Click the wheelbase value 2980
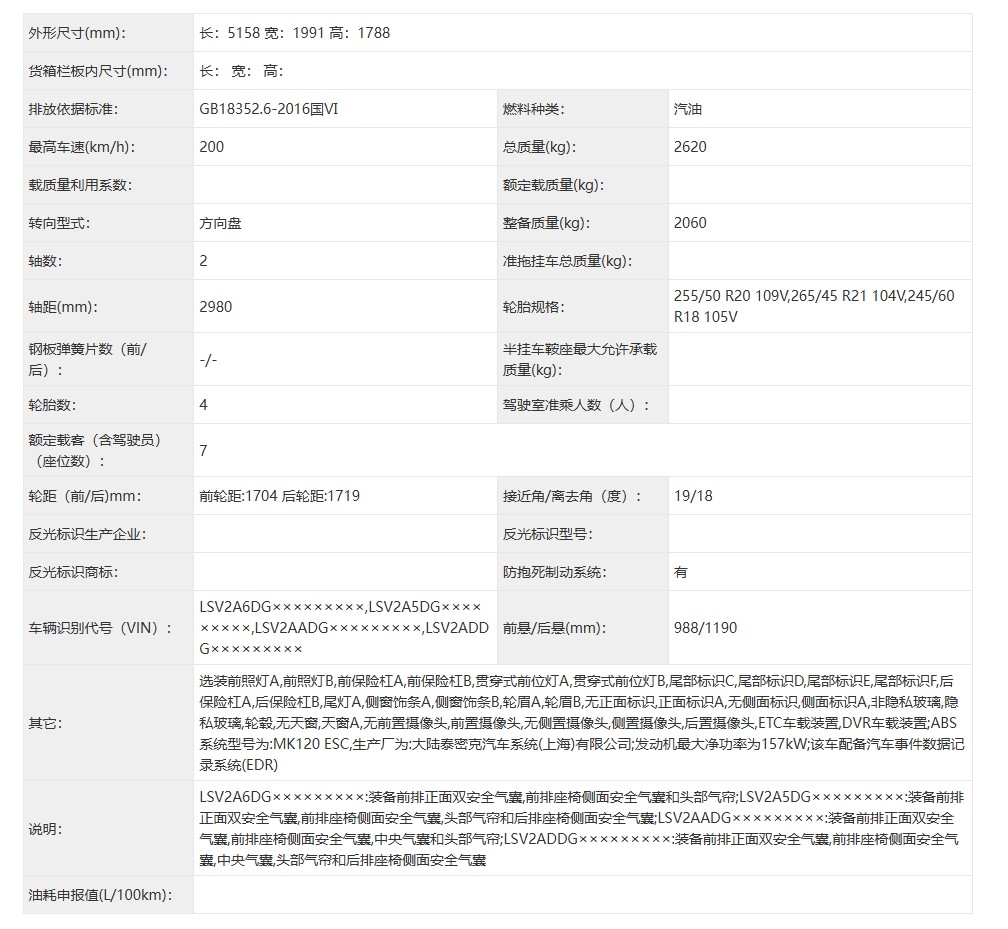 (216, 307)
